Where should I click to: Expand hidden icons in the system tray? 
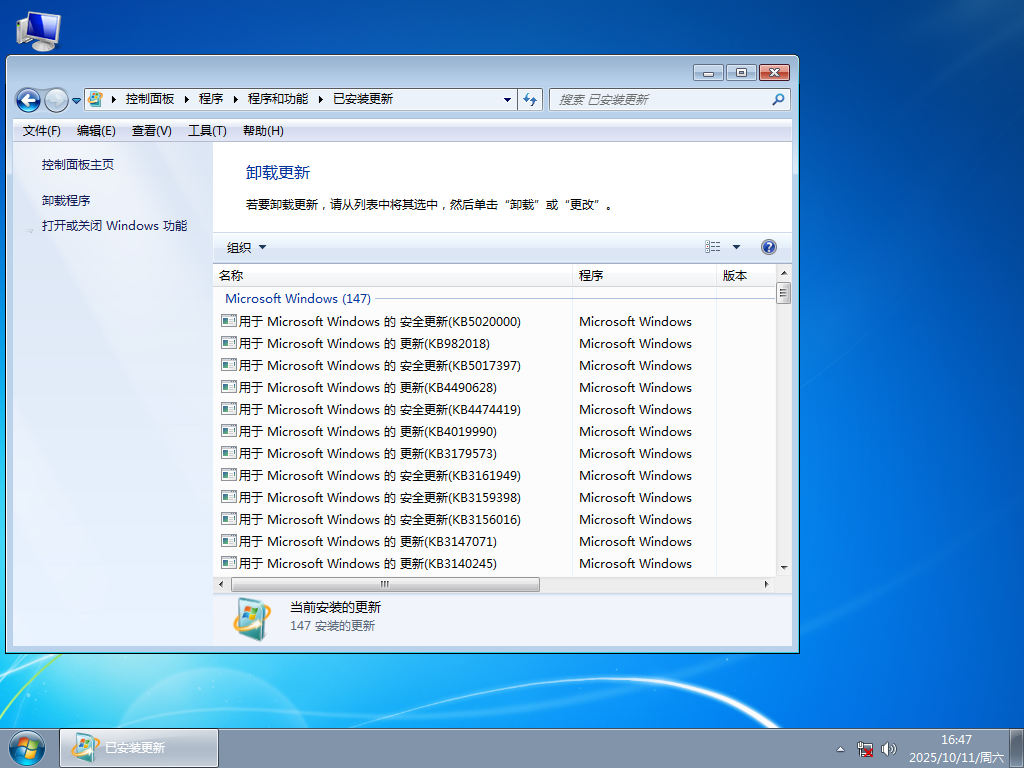[x=839, y=748]
